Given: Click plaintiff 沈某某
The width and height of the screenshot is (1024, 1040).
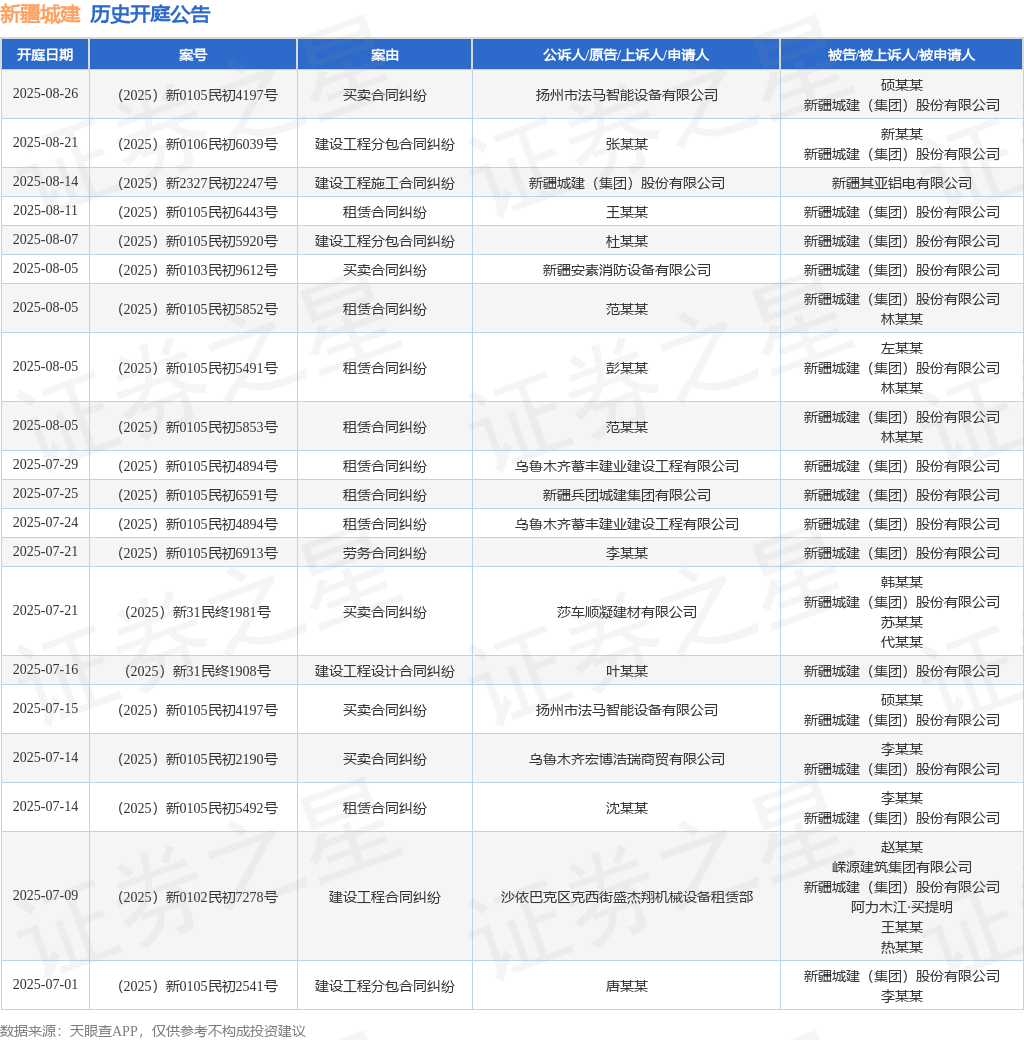Looking at the screenshot, I should [x=626, y=808].
